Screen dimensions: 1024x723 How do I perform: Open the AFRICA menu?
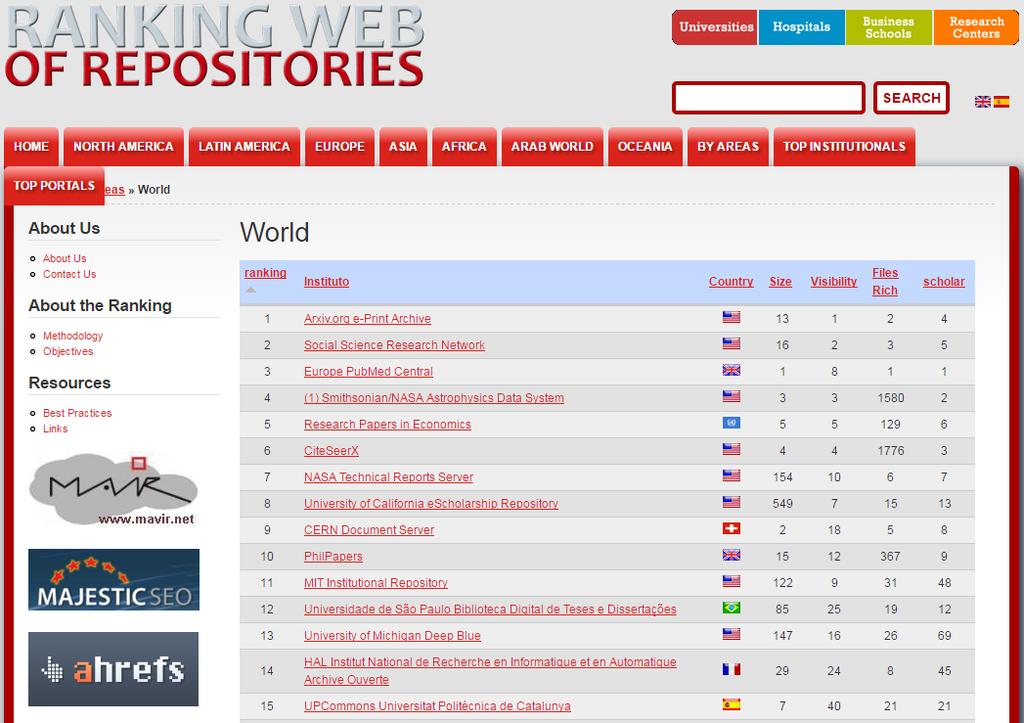(x=464, y=147)
